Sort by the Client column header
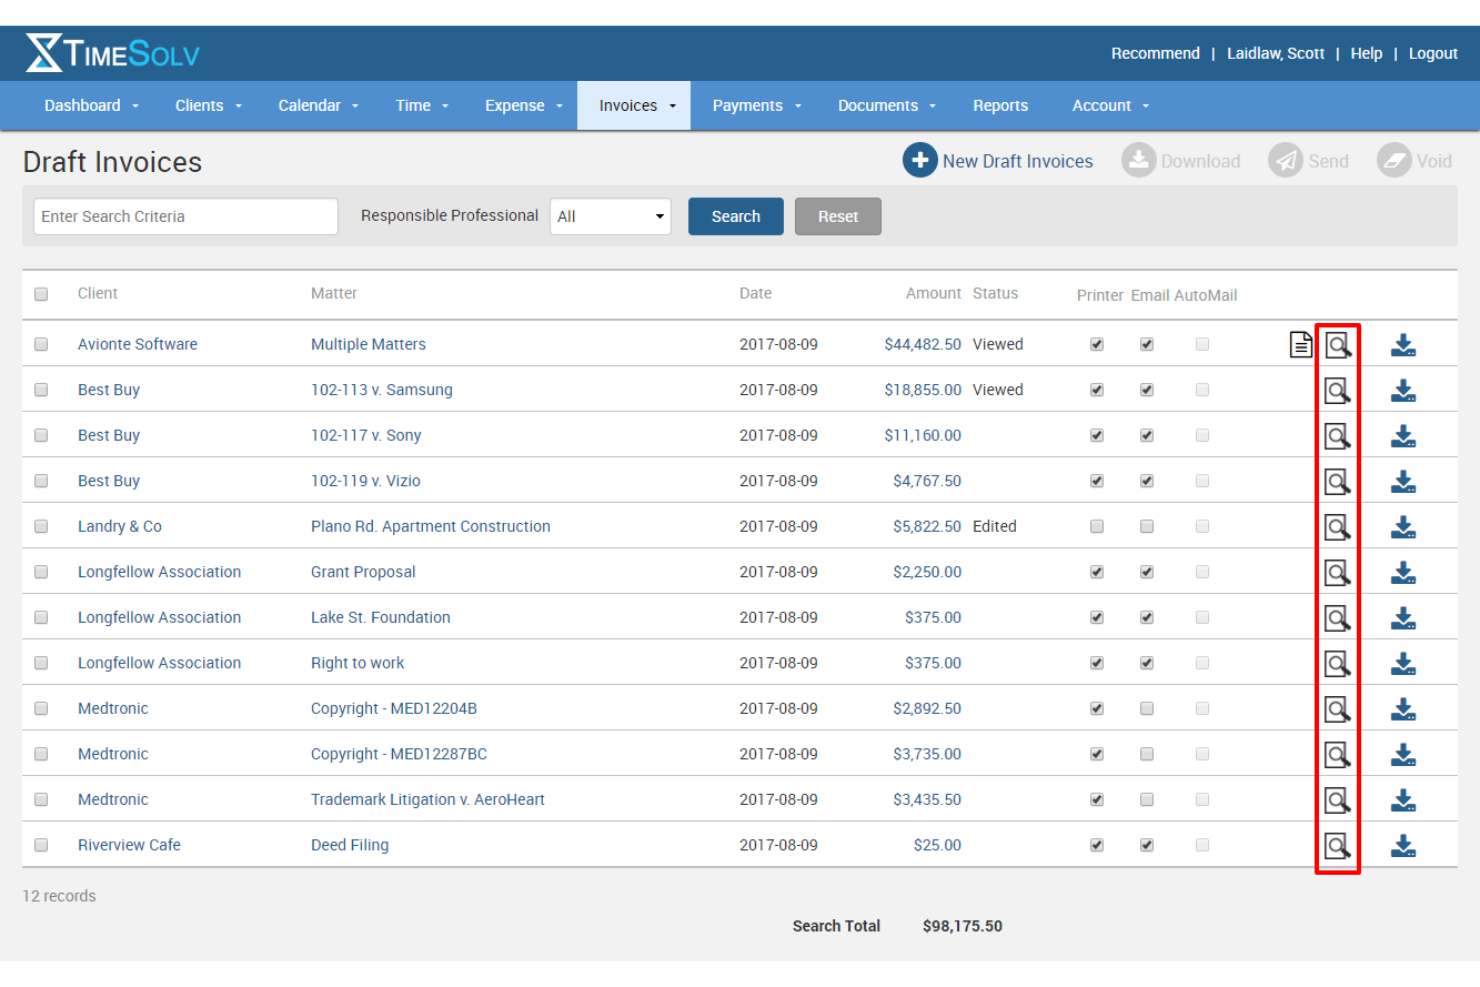Screen dimensions: 1480x987 [98, 293]
